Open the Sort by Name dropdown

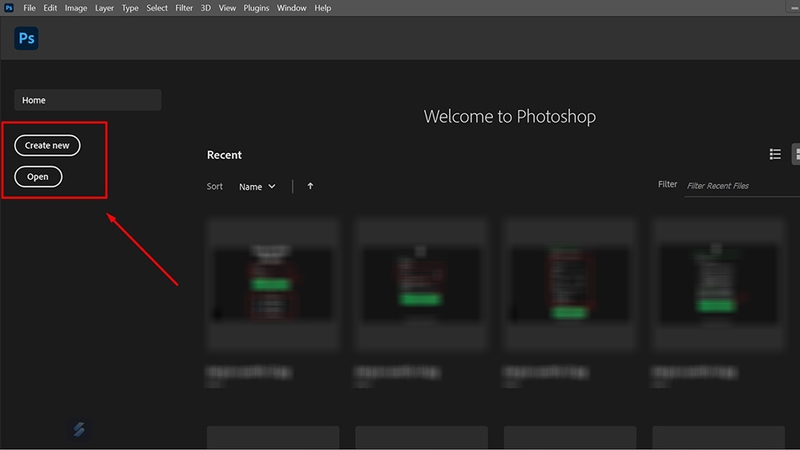(x=257, y=187)
